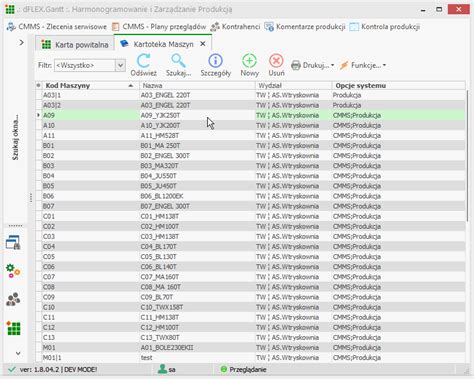The width and height of the screenshot is (474, 379).
Task: Click the windows list sidebar icon
Action: [x=13, y=243]
